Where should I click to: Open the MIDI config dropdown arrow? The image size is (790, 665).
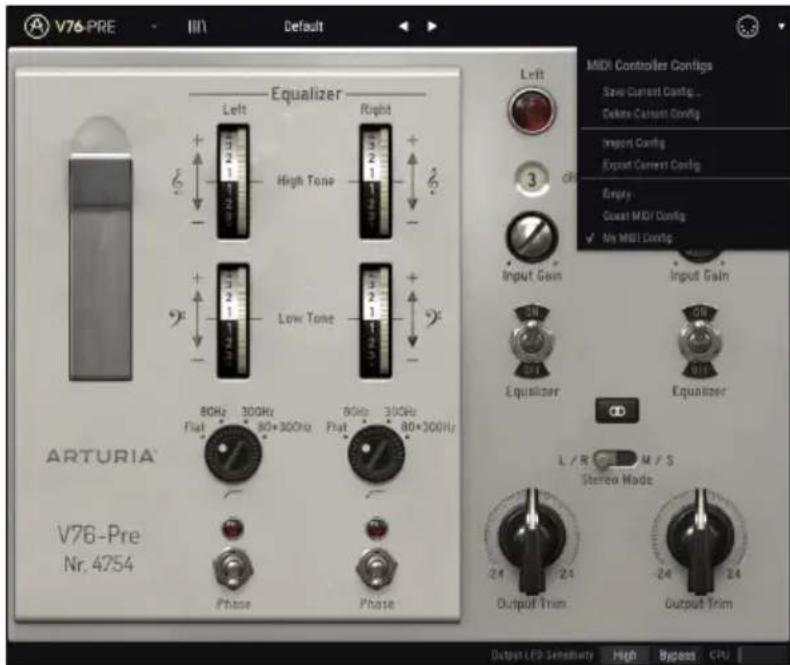[780, 27]
